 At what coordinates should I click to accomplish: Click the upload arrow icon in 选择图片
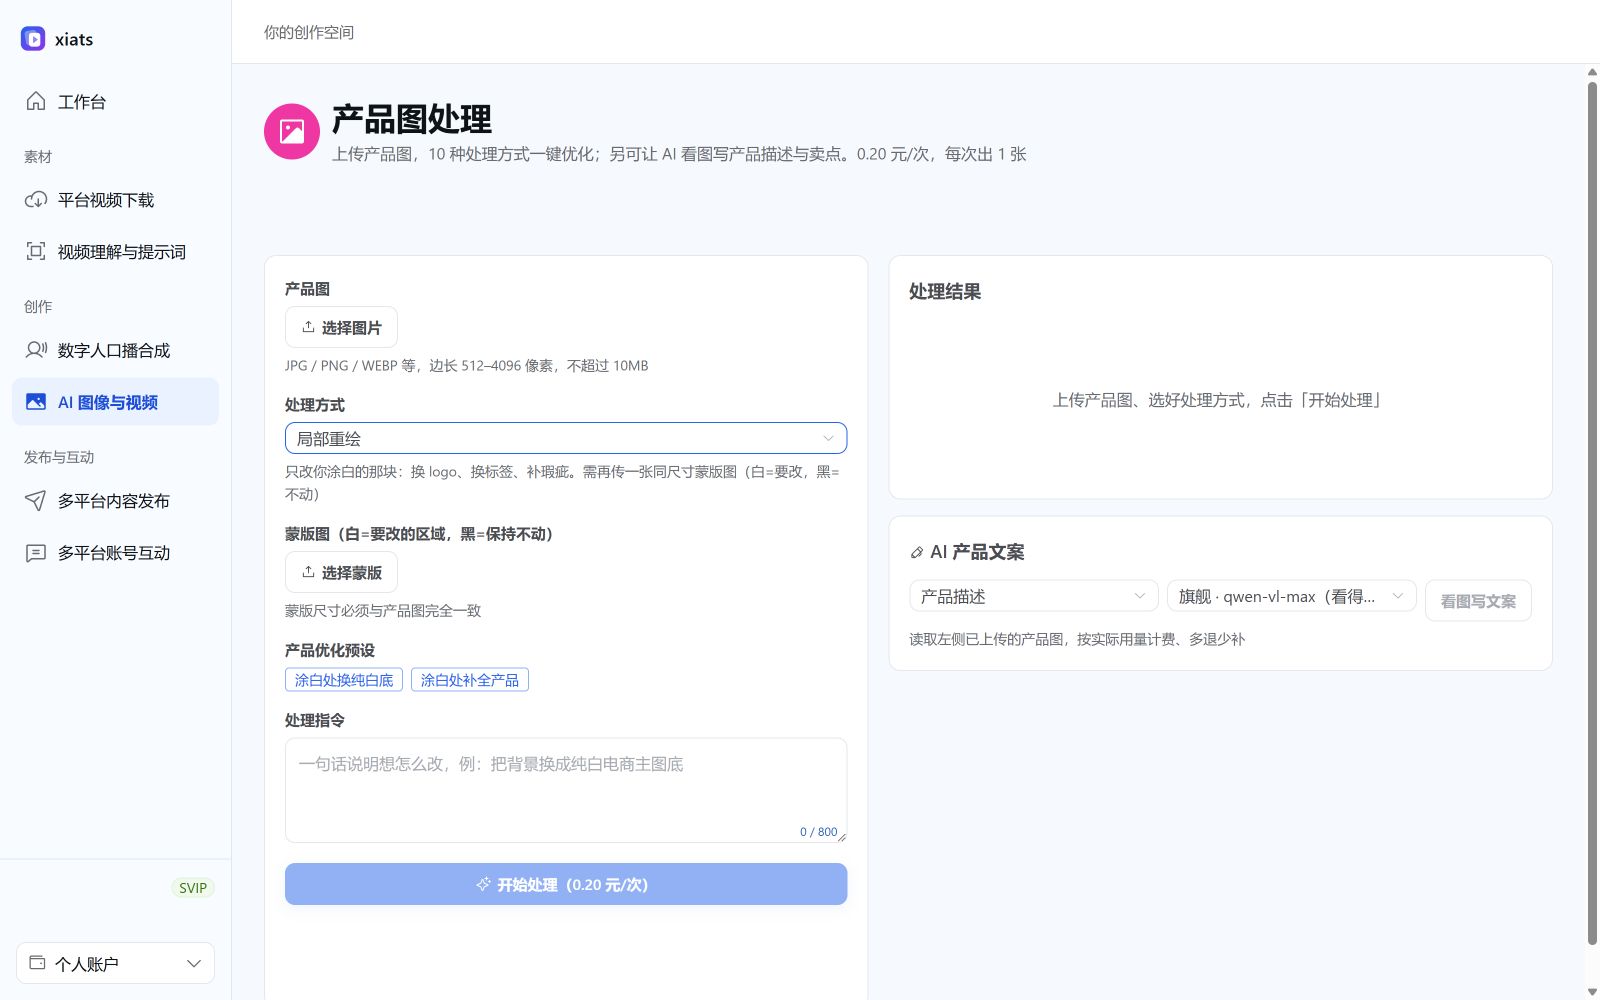click(308, 327)
